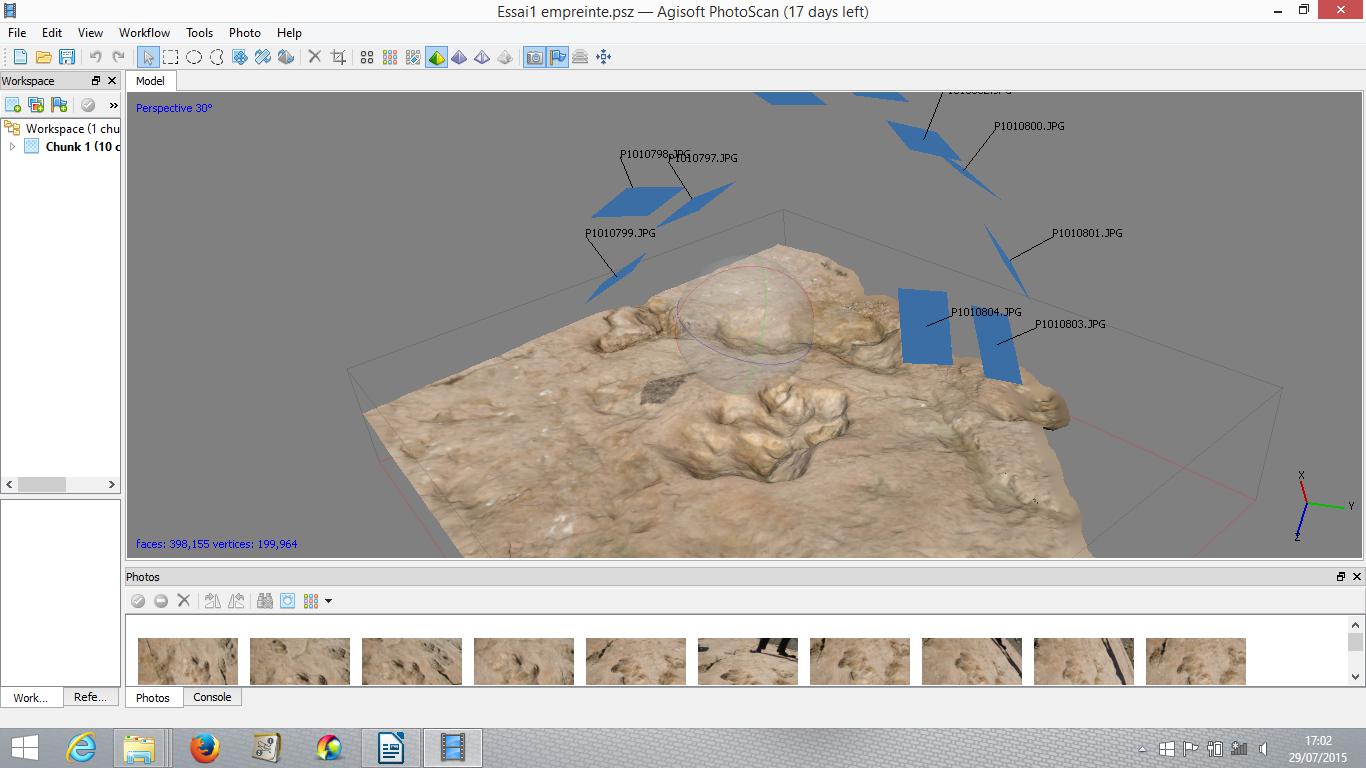Image resolution: width=1366 pixels, height=768 pixels.
Task: Undo the last action via toolbar arrow
Action: point(95,57)
